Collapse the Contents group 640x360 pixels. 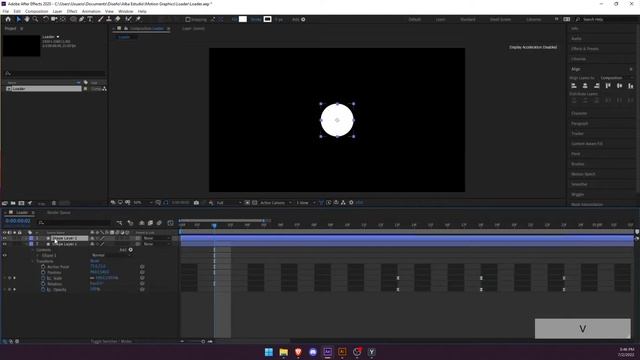[33, 250]
